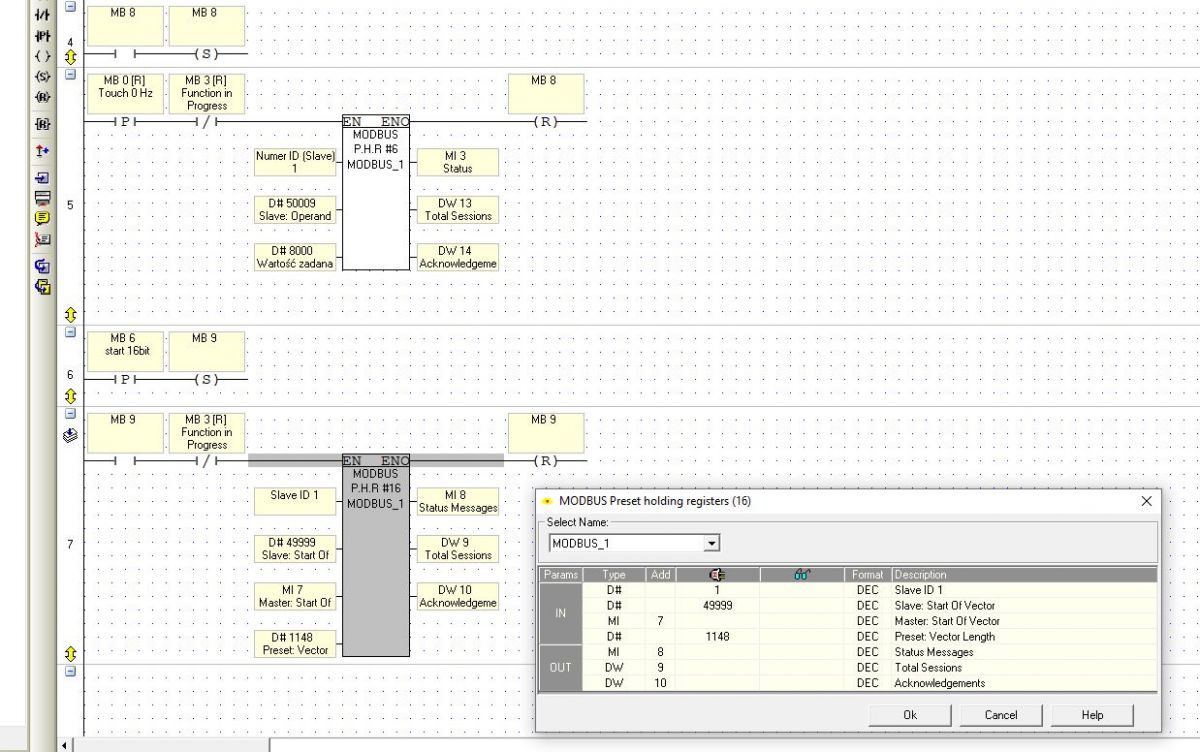
Task: Click the 1148 value cell in dialog table
Action: tap(717, 636)
